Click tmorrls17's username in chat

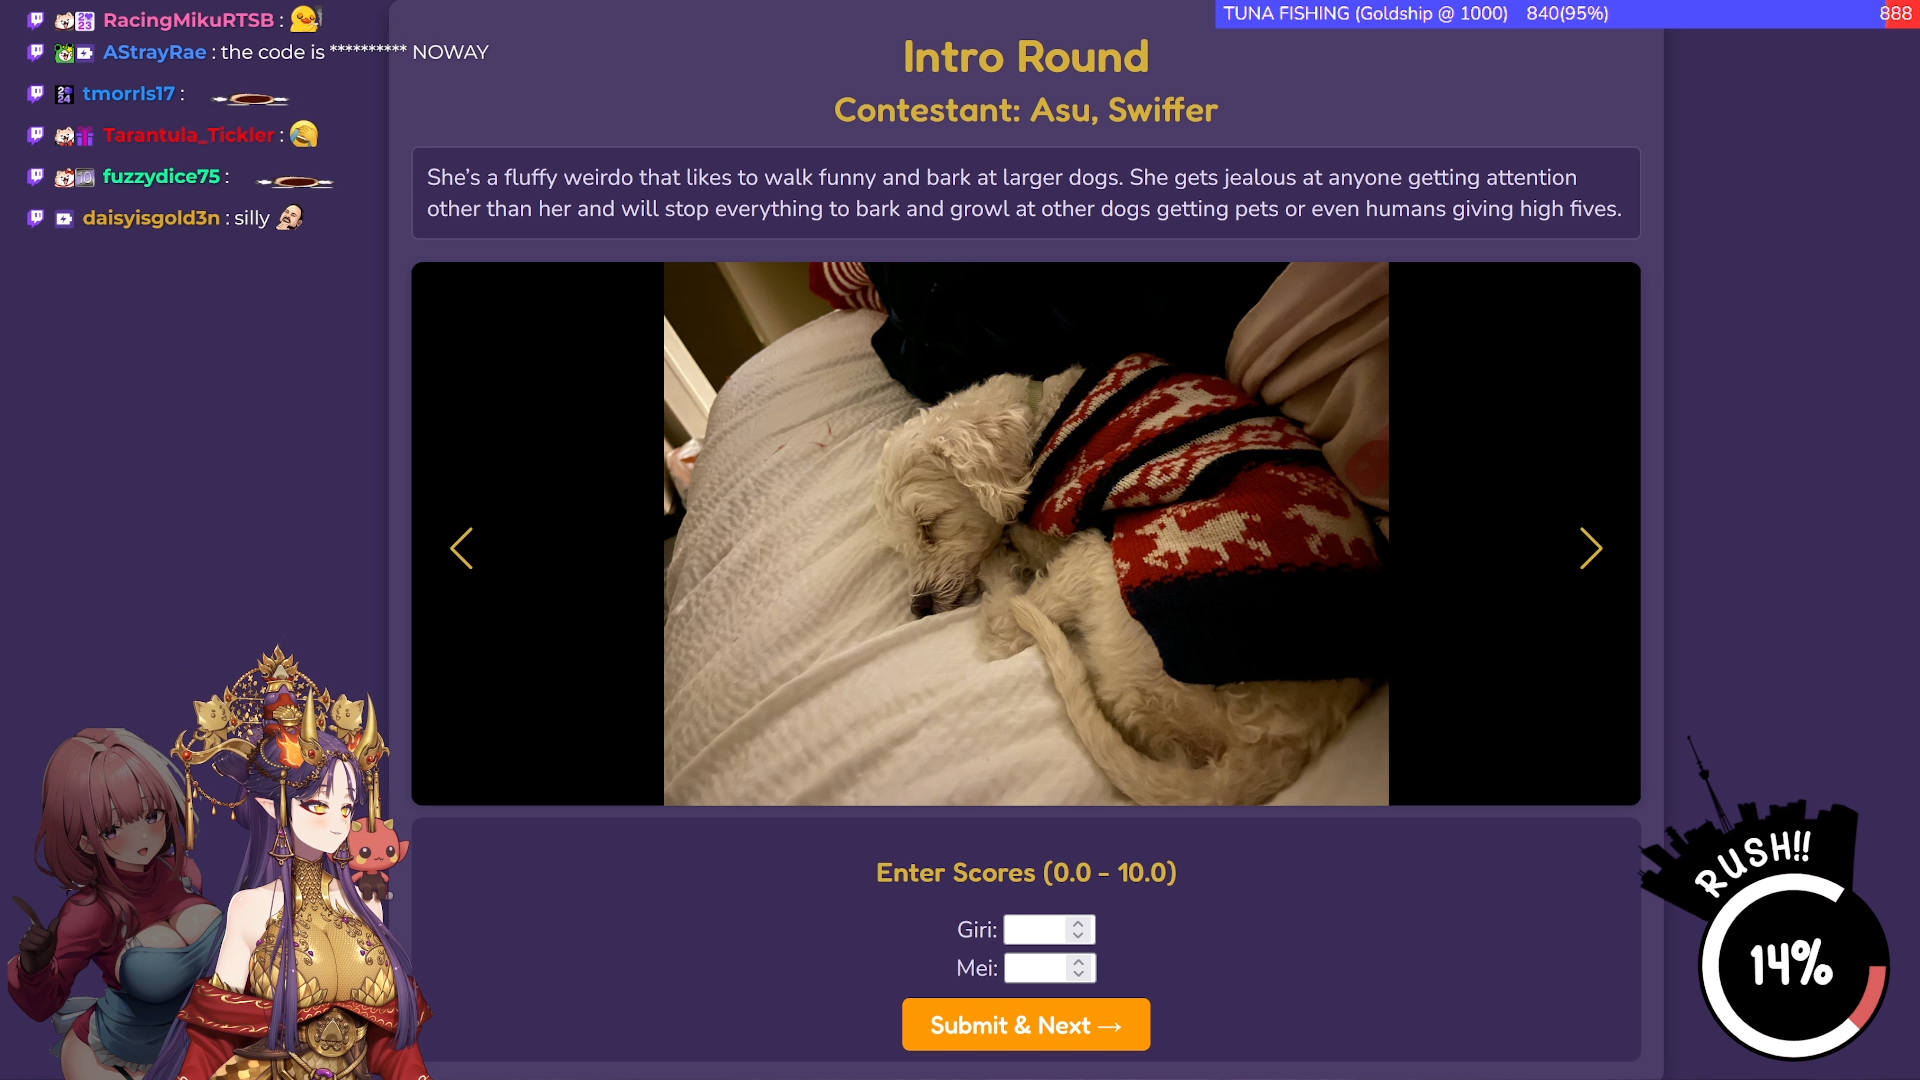[128, 94]
